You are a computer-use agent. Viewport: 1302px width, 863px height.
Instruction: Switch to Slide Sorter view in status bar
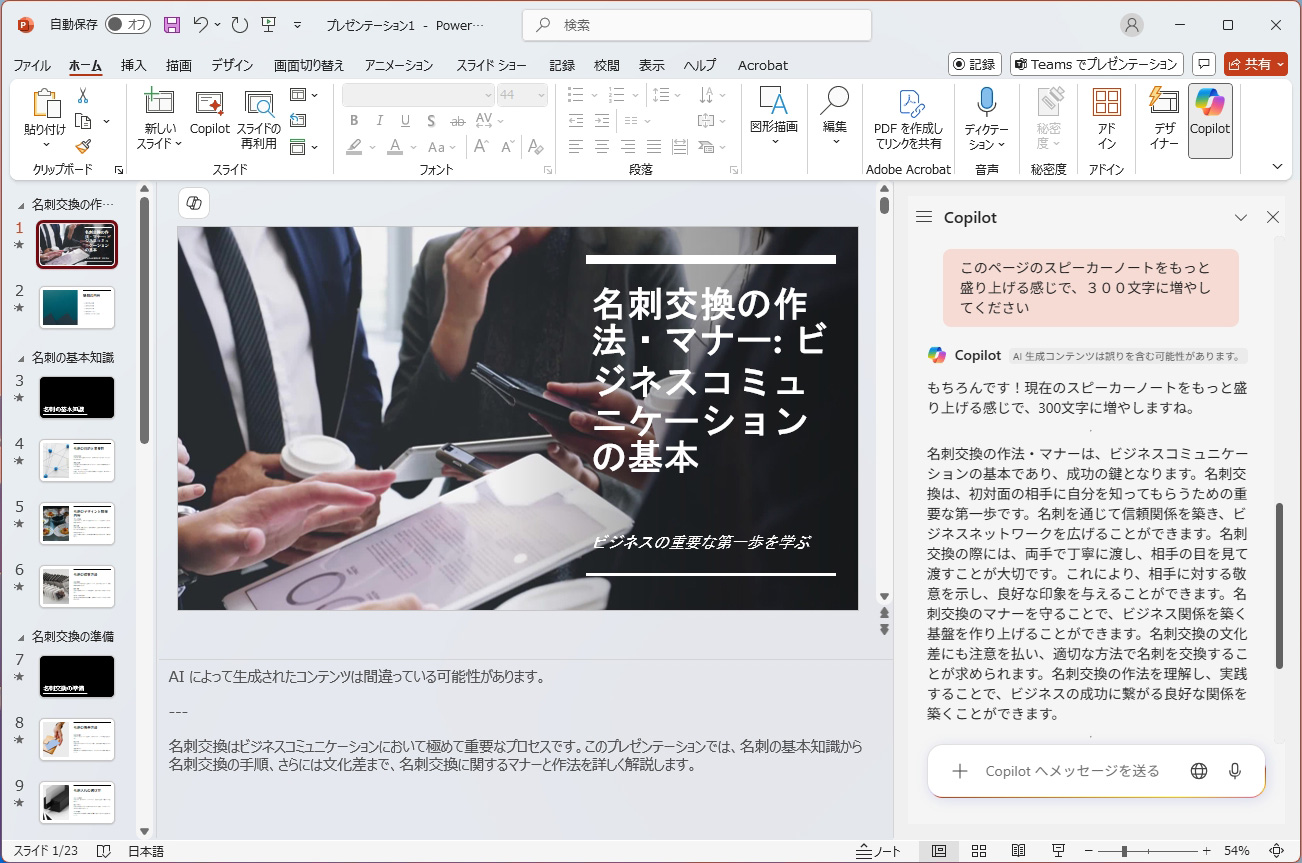[979, 851]
